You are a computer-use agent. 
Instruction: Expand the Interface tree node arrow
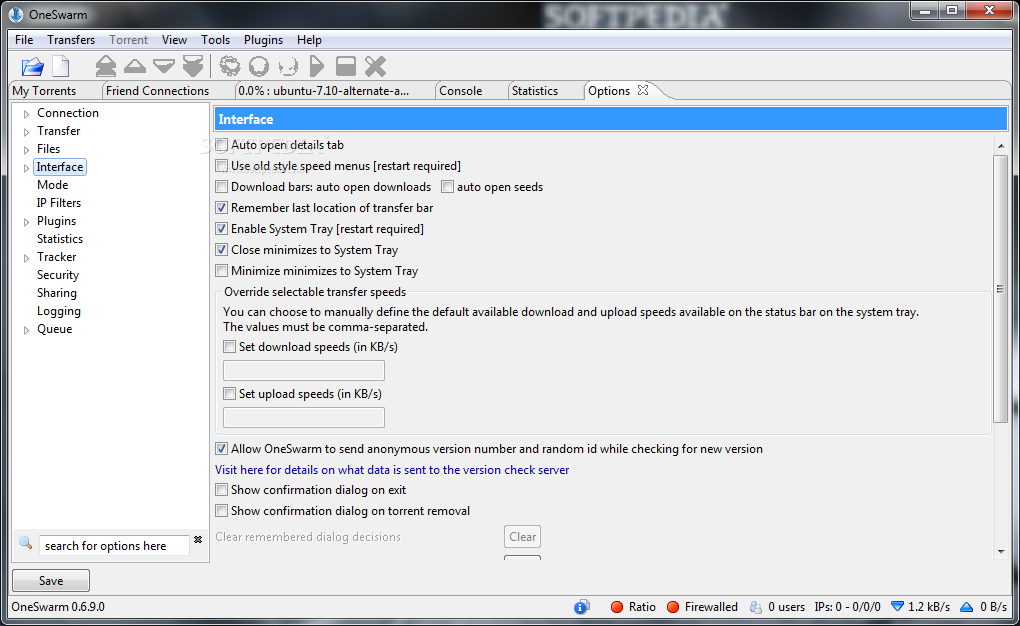point(27,168)
